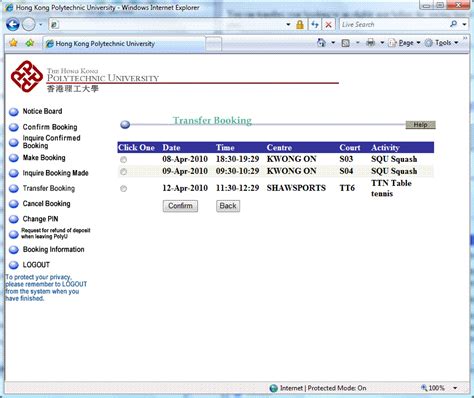This screenshot has width=474, height=398.
Task: Click the browser Forward arrow button
Action: pos(29,24)
